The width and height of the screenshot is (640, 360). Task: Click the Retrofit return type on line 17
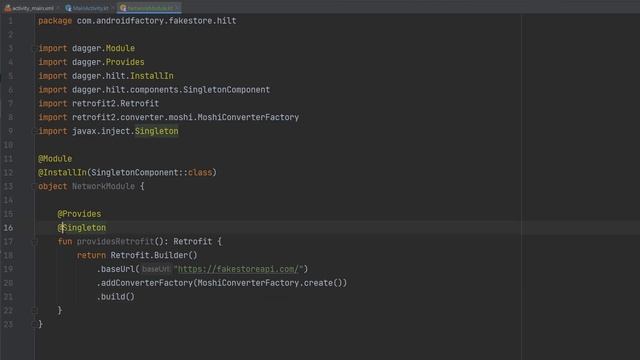coord(193,242)
